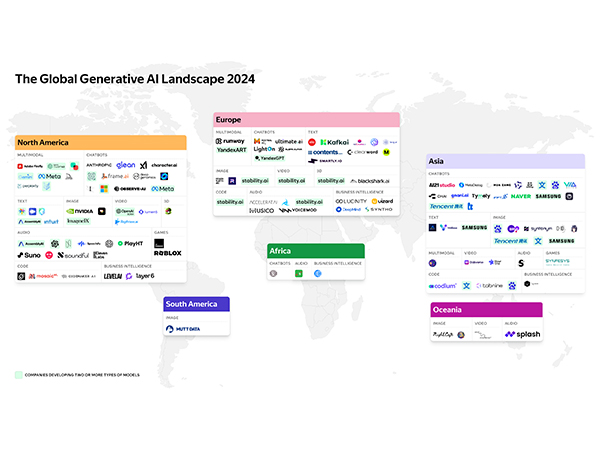This screenshot has height=450, width=600.
Task: Open the LevelAI logo
Action: click(x=113, y=276)
